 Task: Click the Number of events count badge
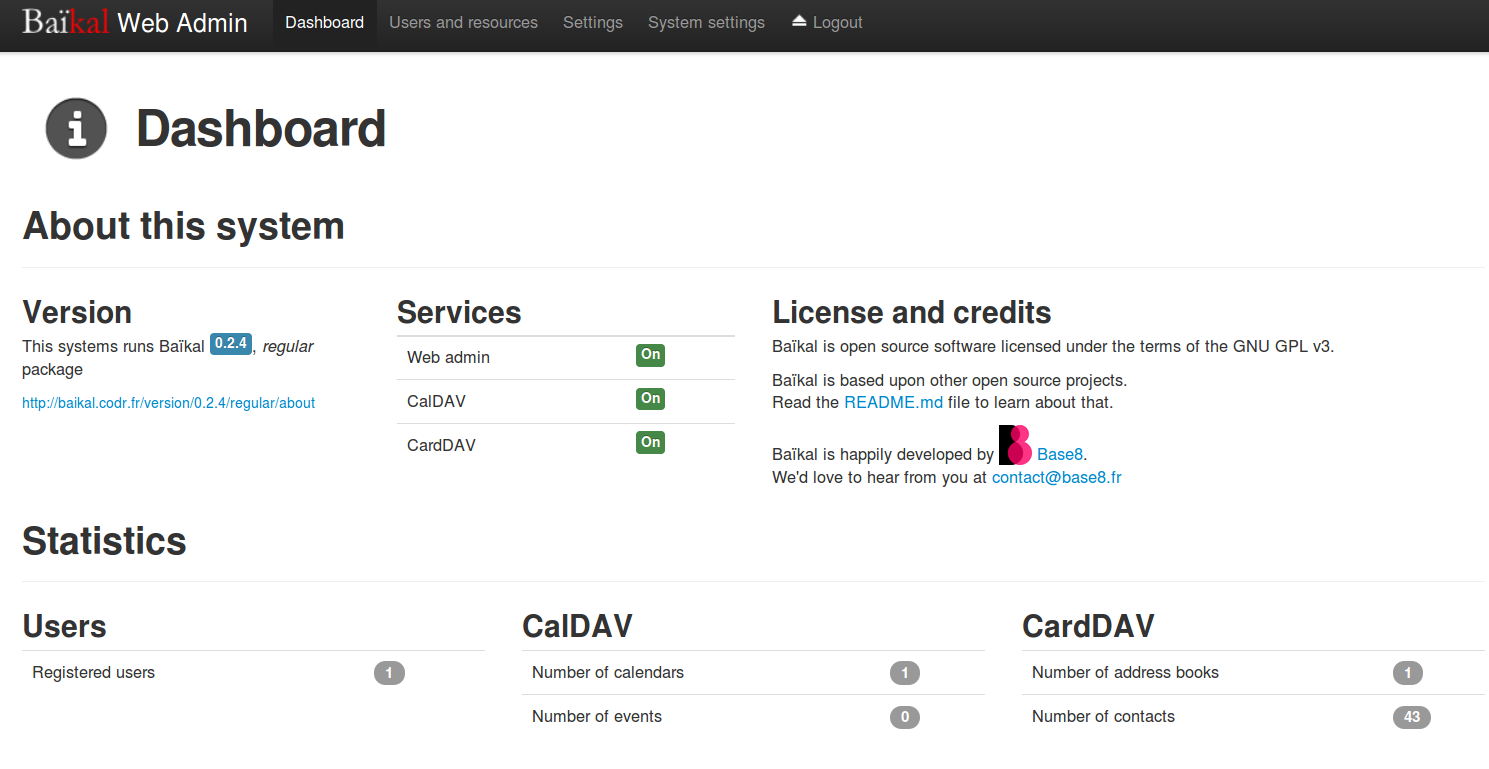[x=905, y=717]
